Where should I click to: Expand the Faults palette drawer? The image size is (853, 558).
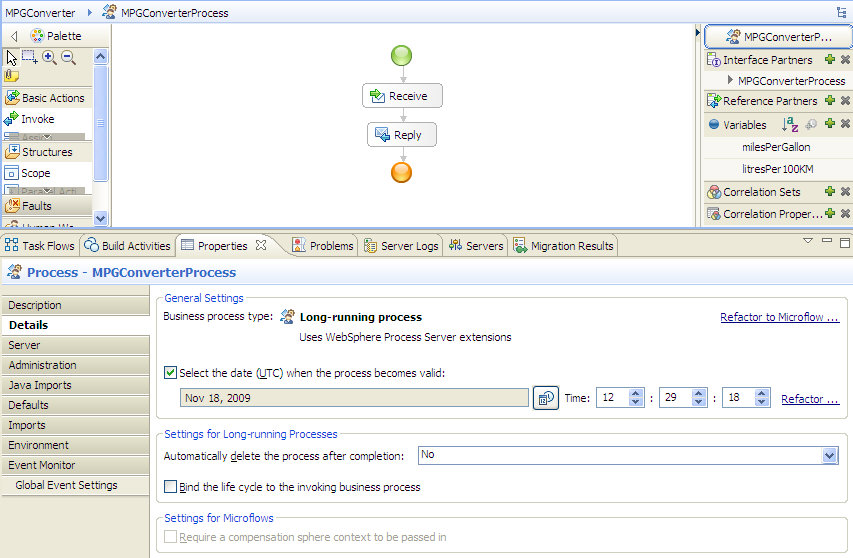[47, 206]
